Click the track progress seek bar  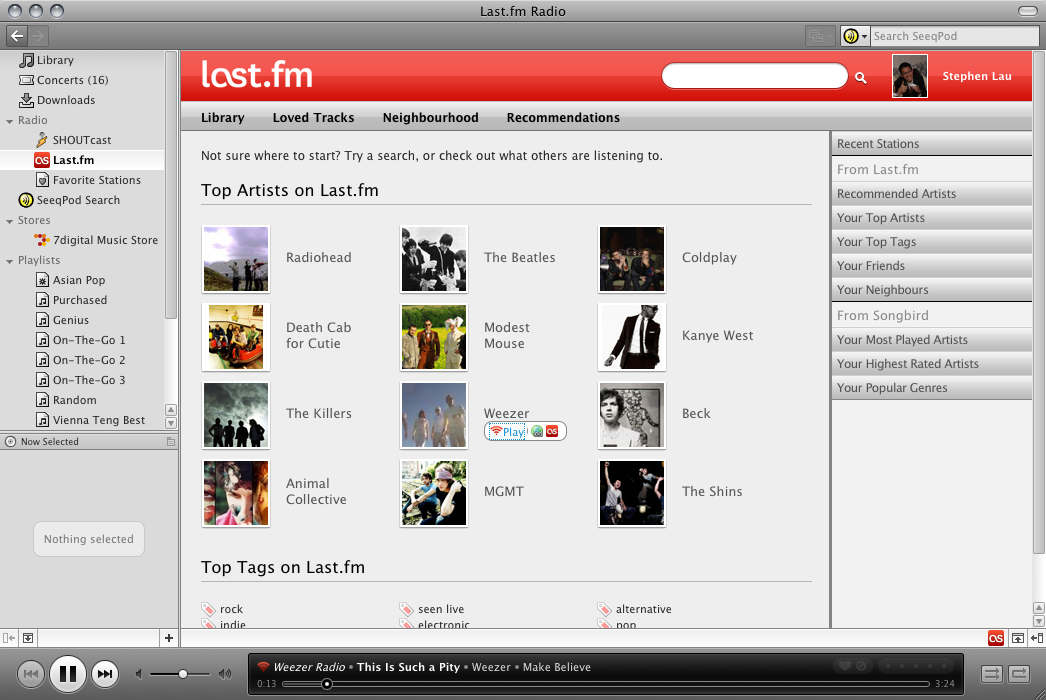coord(606,684)
